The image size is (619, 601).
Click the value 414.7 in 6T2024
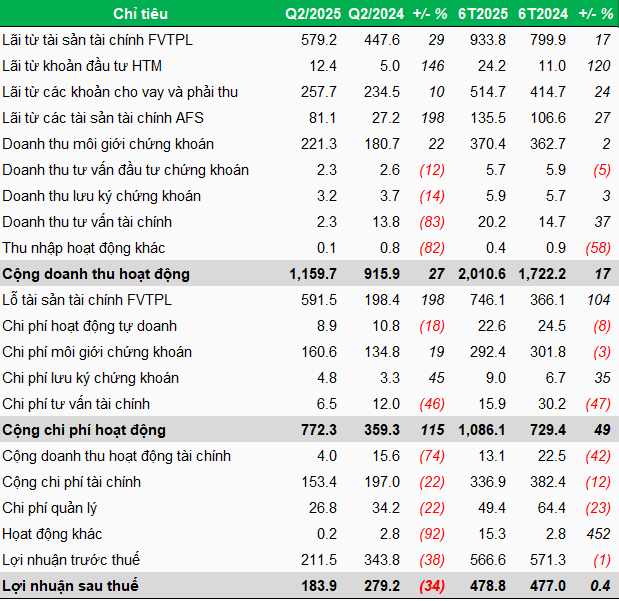point(548,92)
